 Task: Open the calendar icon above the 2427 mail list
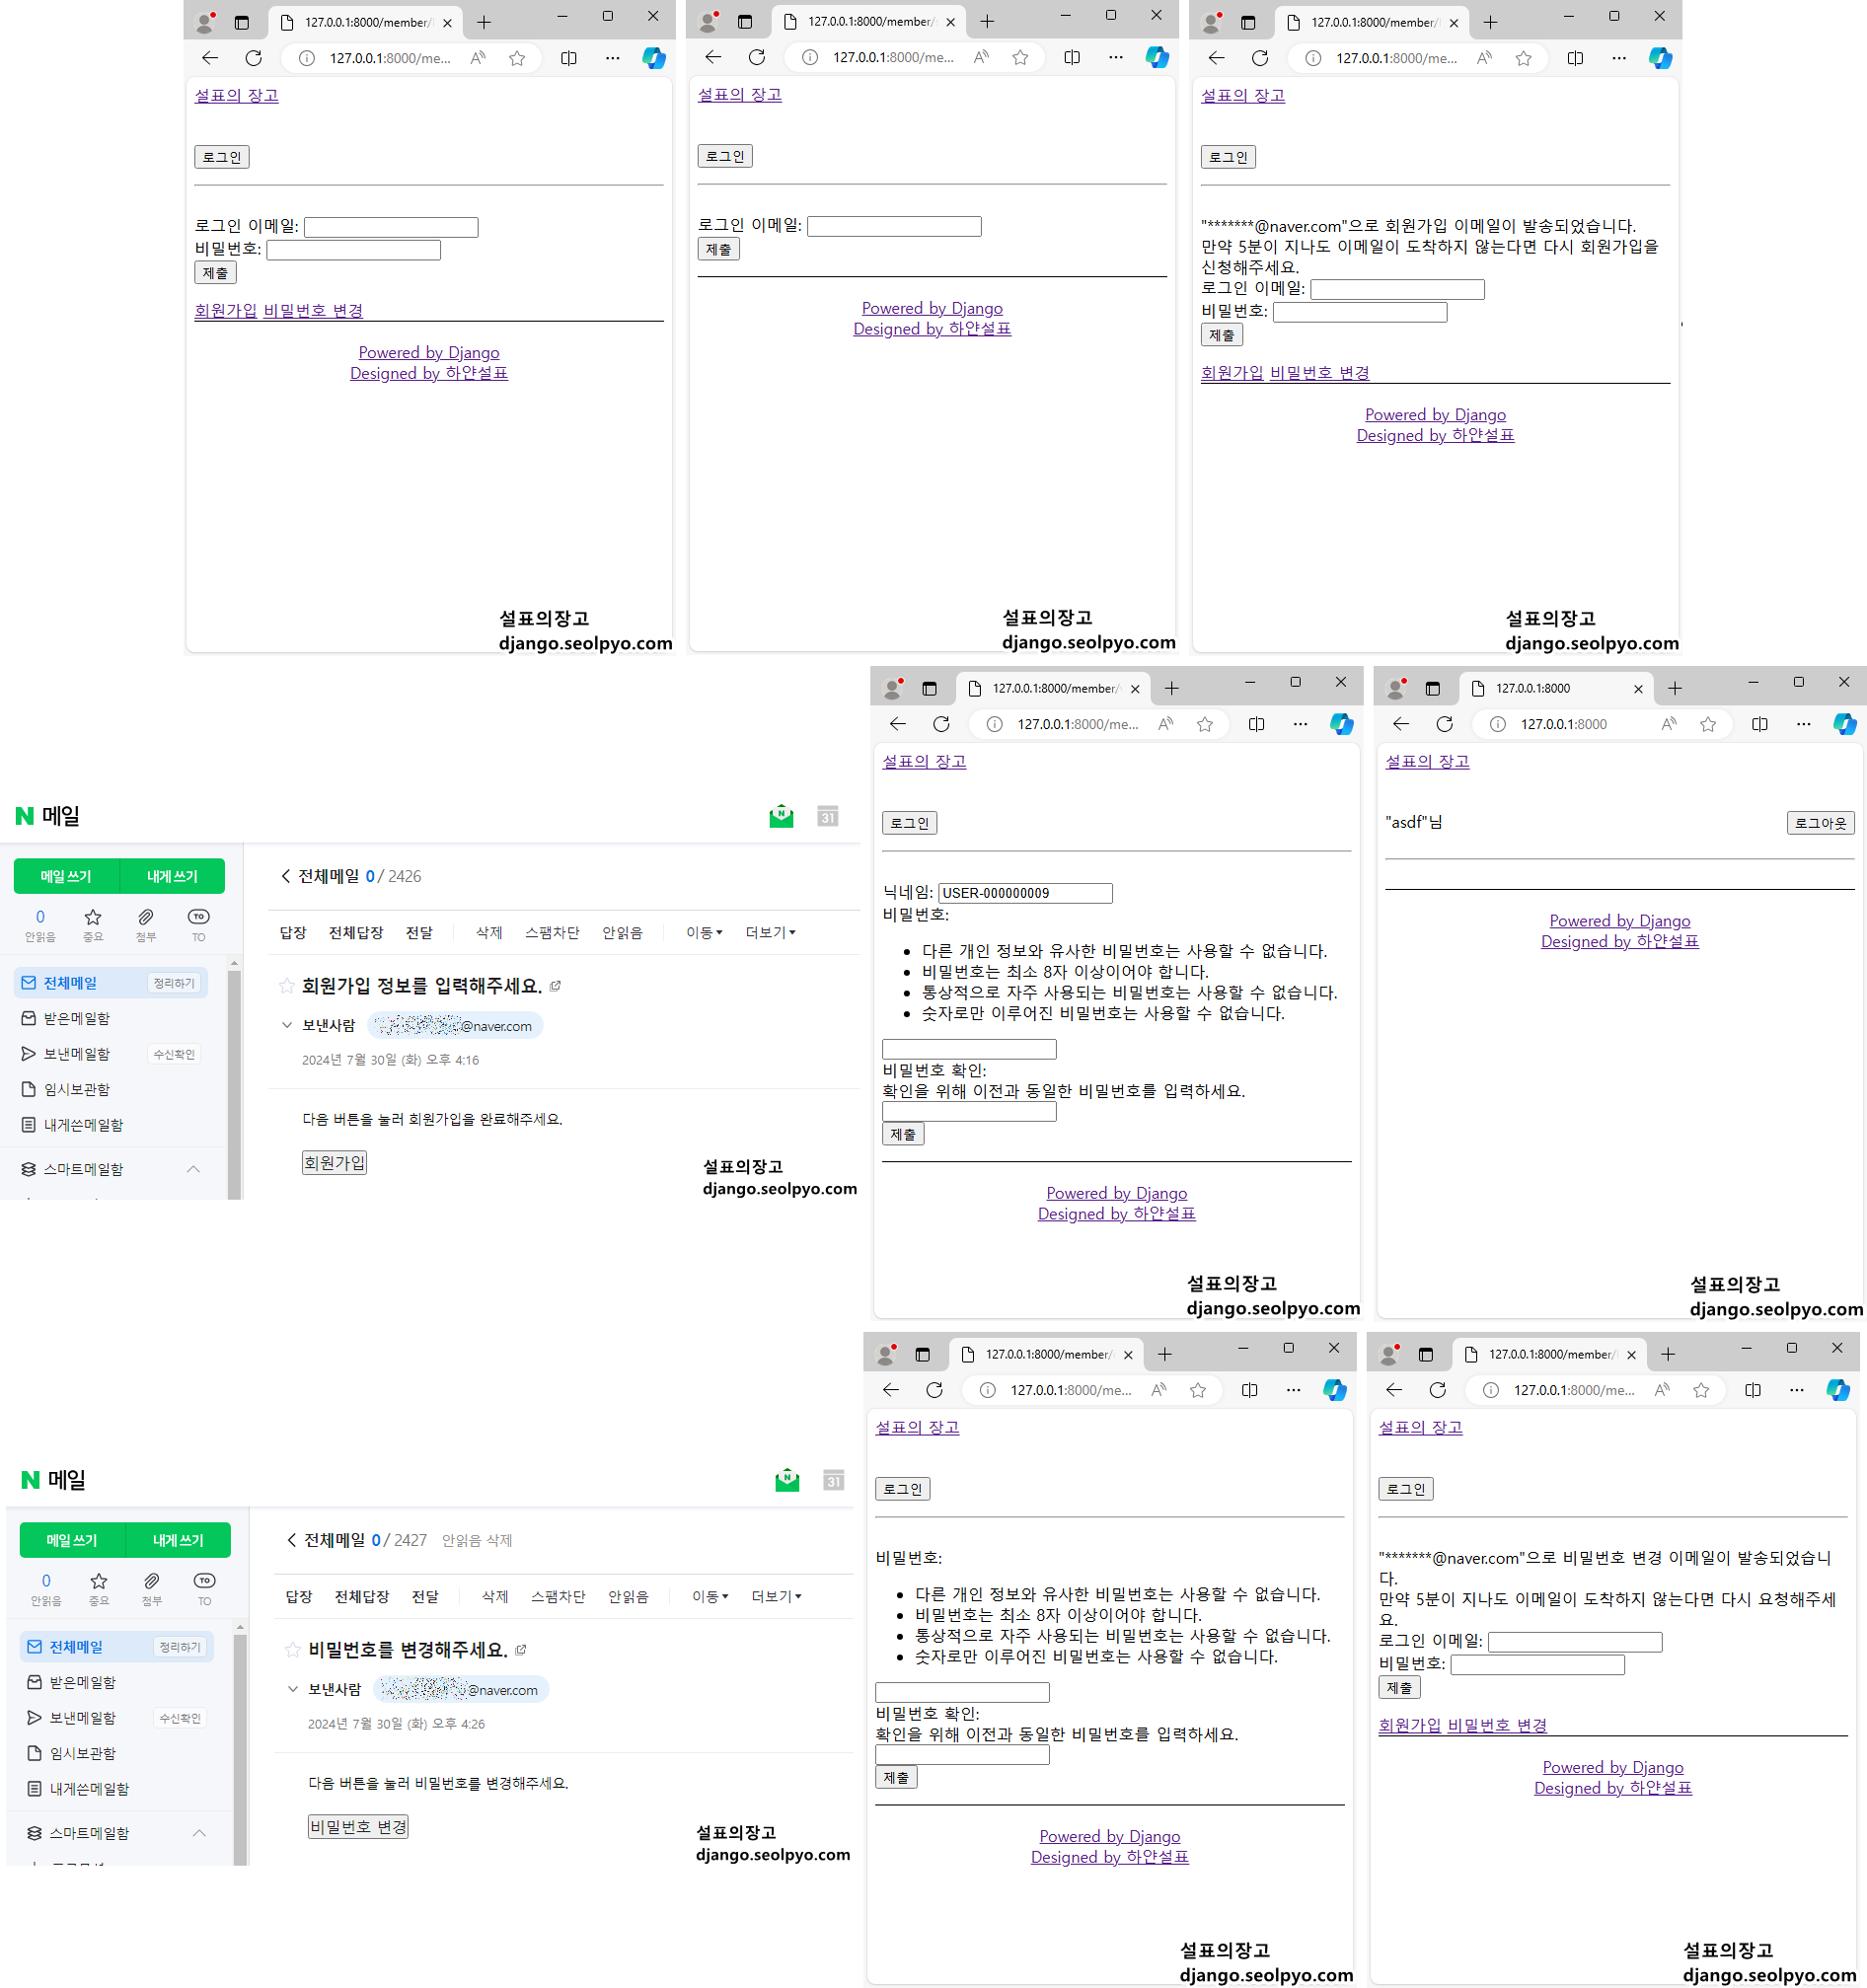click(833, 1480)
